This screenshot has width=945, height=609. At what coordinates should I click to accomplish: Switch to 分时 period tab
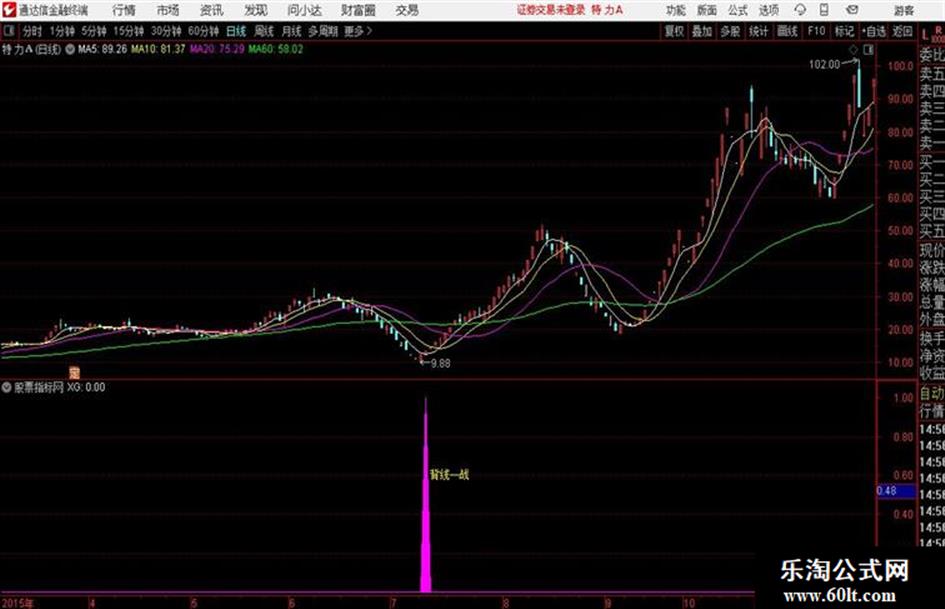(32, 31)
